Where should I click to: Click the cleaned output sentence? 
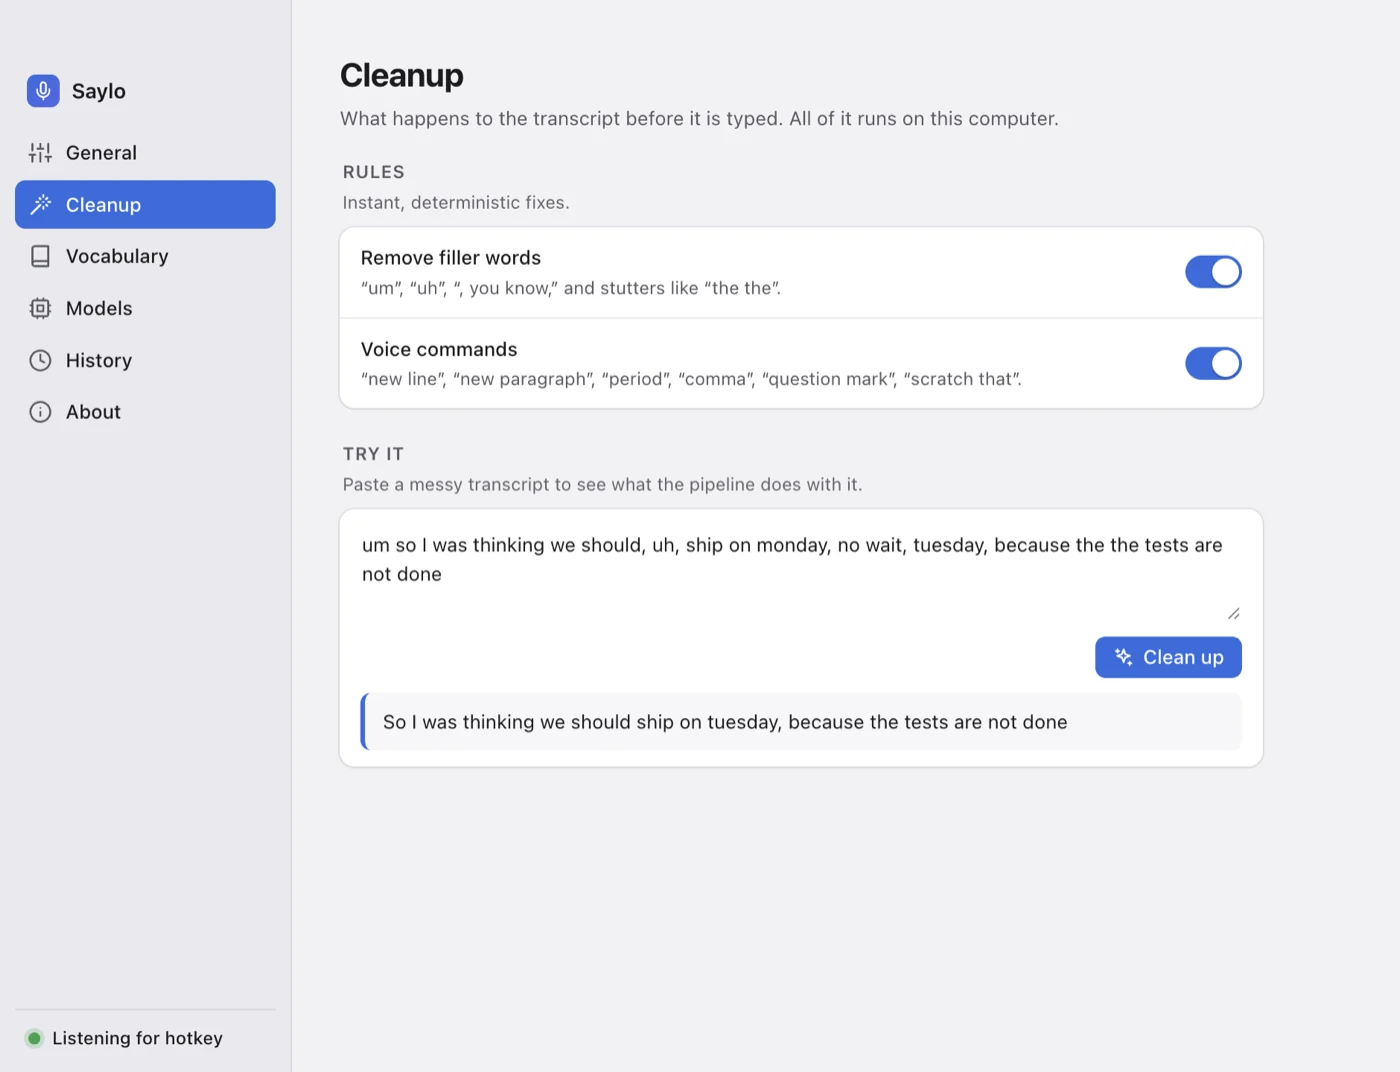(725, 722)
